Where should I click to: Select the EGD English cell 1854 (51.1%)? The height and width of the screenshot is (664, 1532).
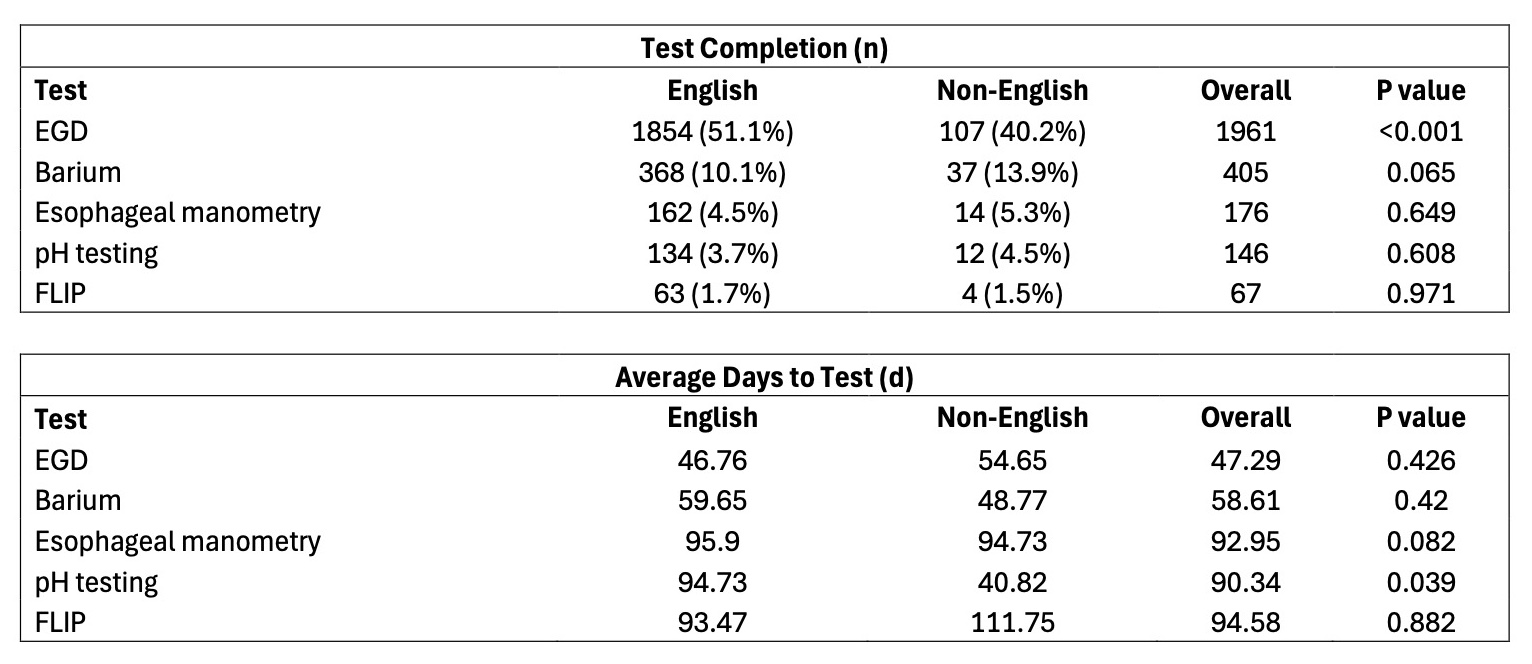712,131
